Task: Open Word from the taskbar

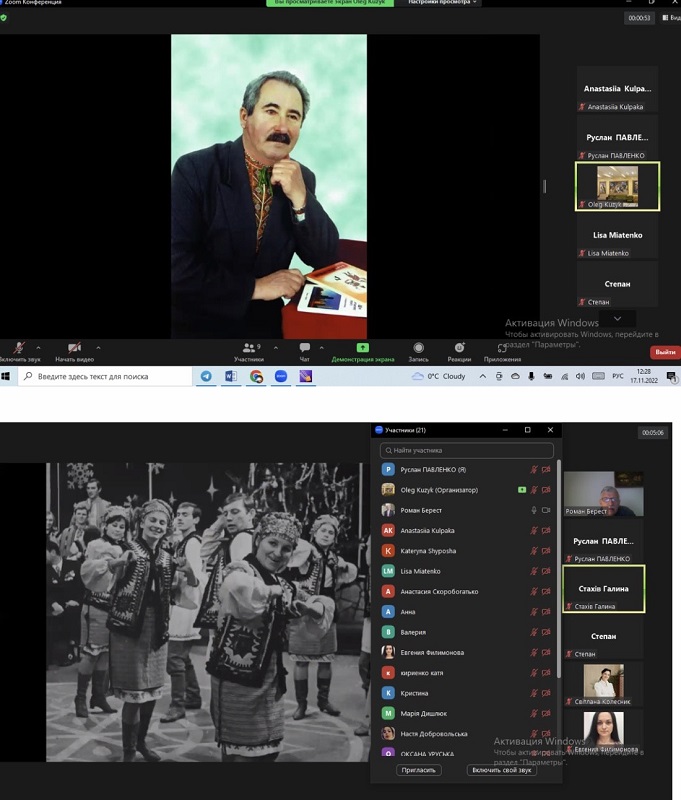Action: pyautogui.click(x=231, y=376)
